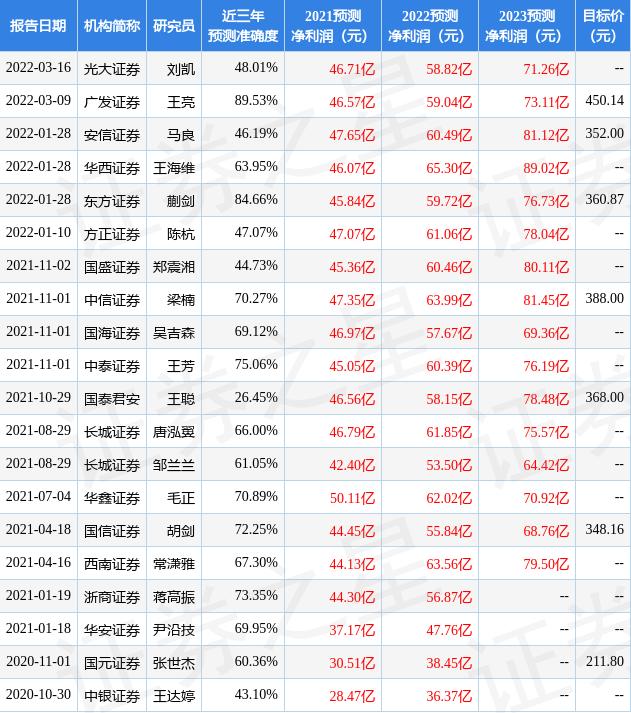Viewport: 631px width, 713px height.
Task: Click 广发证券 institution cell
Action: (x=112, y=102)
